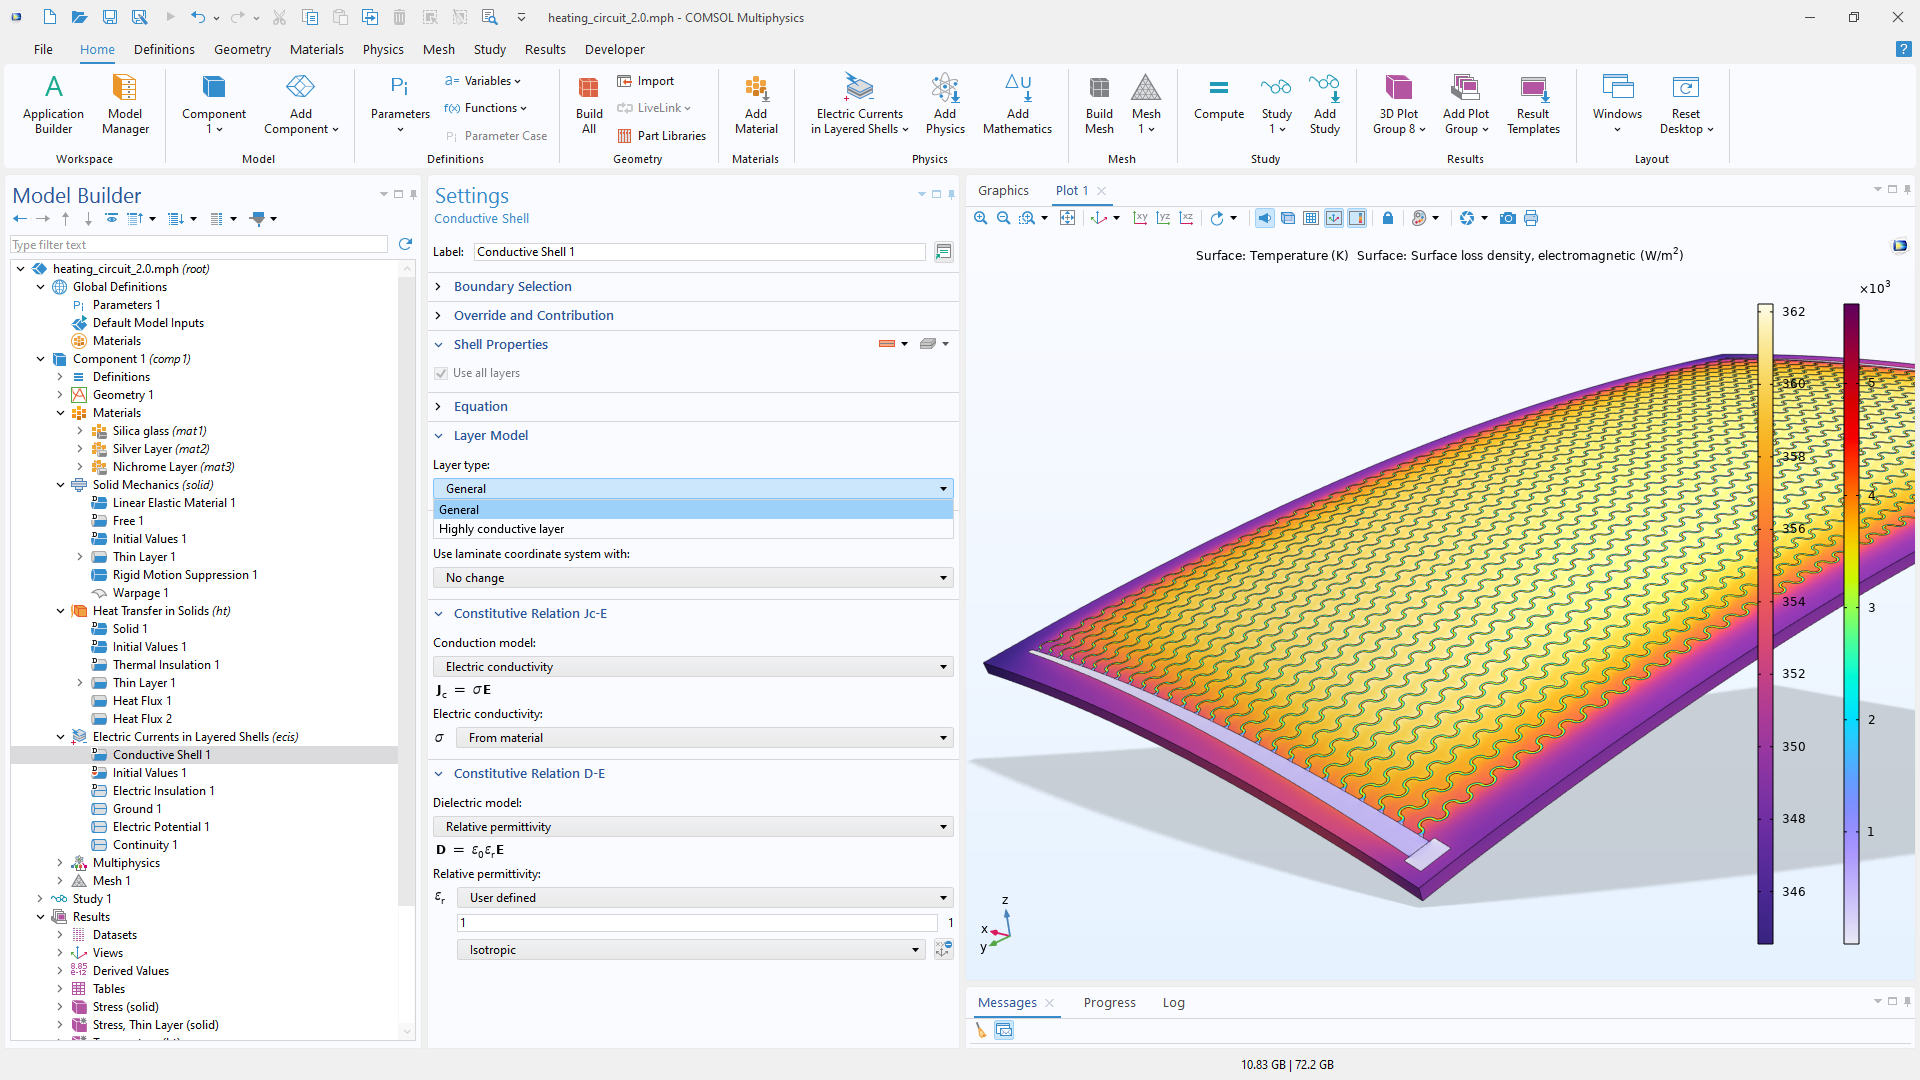Click the camera Image Snapshot icon

click(x=1507, y=218)
